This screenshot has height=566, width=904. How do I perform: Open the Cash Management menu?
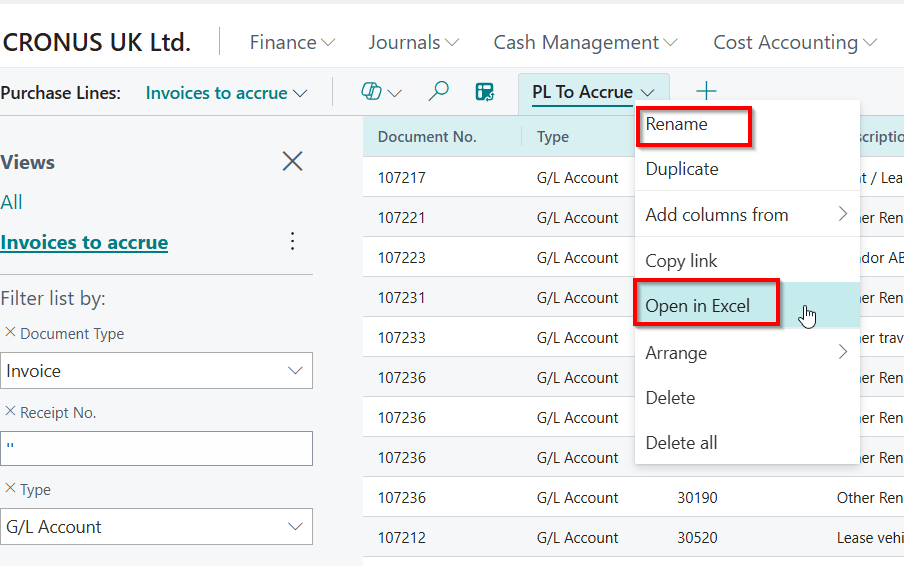click(x=585, y=43)
